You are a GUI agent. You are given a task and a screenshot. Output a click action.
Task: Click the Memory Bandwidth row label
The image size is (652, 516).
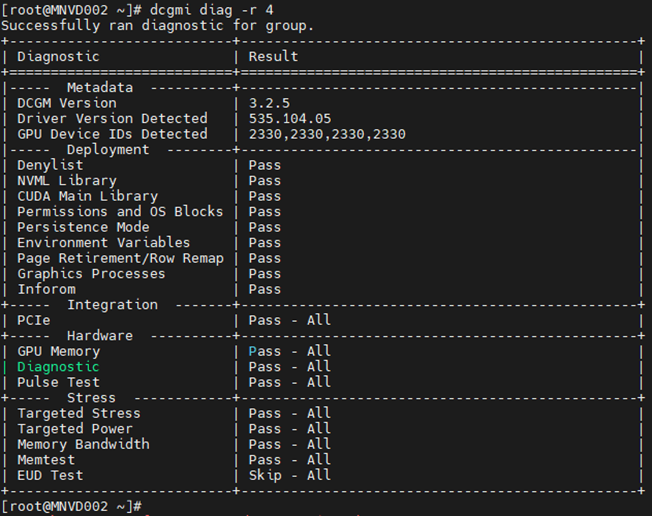pos(83,444)
